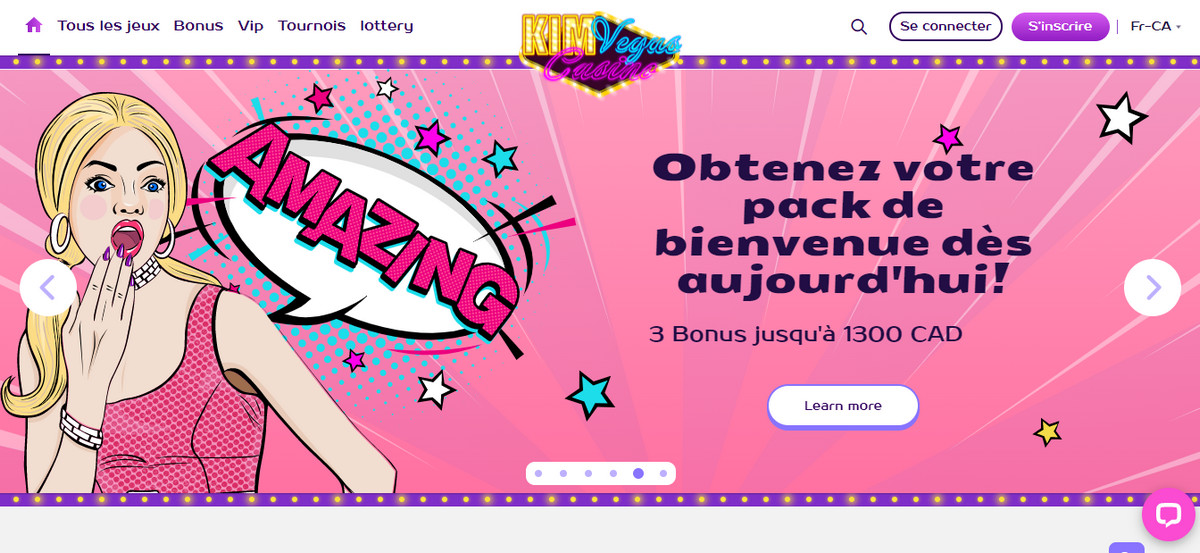Select the active fifth carousel dot
The height and width of the screenshot is (553, 1200).
tap(638, 473)
